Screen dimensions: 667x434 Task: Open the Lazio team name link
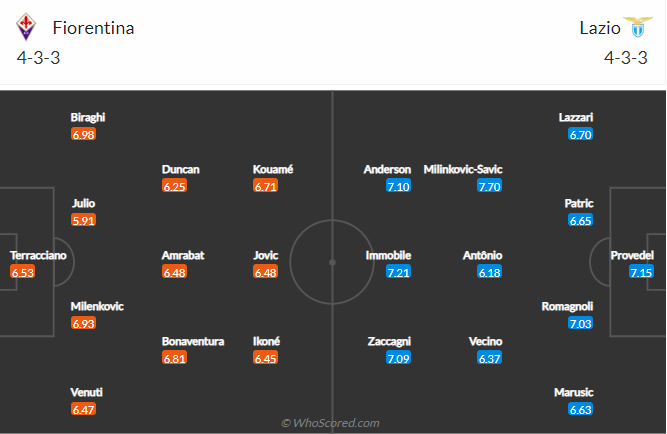click(600, 28)
